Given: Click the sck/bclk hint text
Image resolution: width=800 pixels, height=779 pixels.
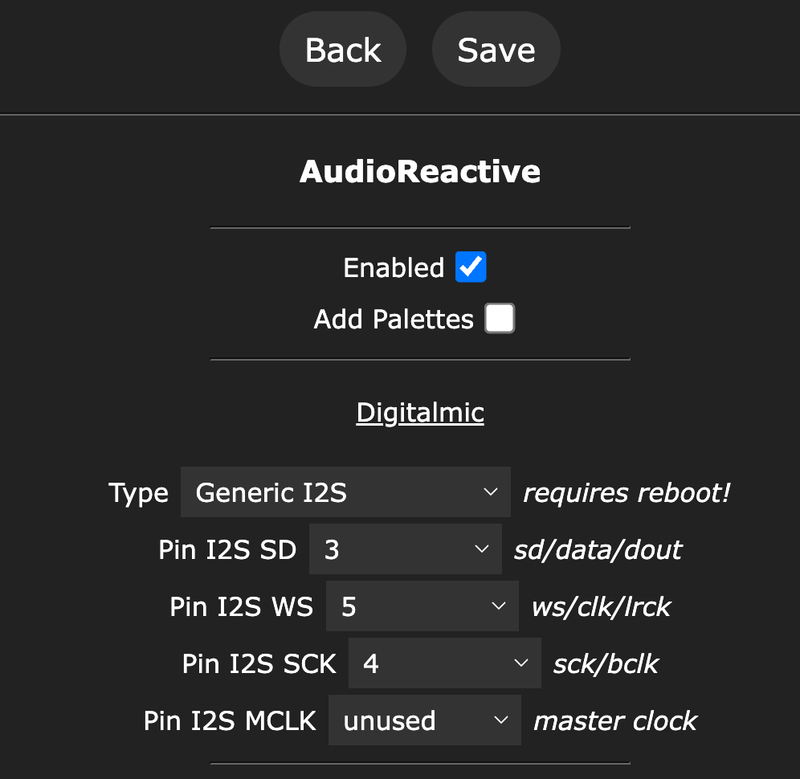Looking at the screenshot, I should (x=606, y=664).
